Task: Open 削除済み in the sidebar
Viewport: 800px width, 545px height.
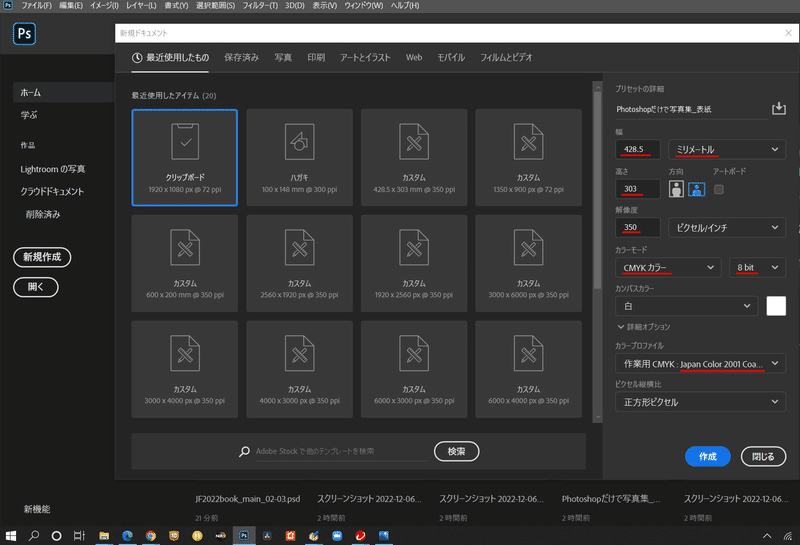Action: [x=43, y=214]
